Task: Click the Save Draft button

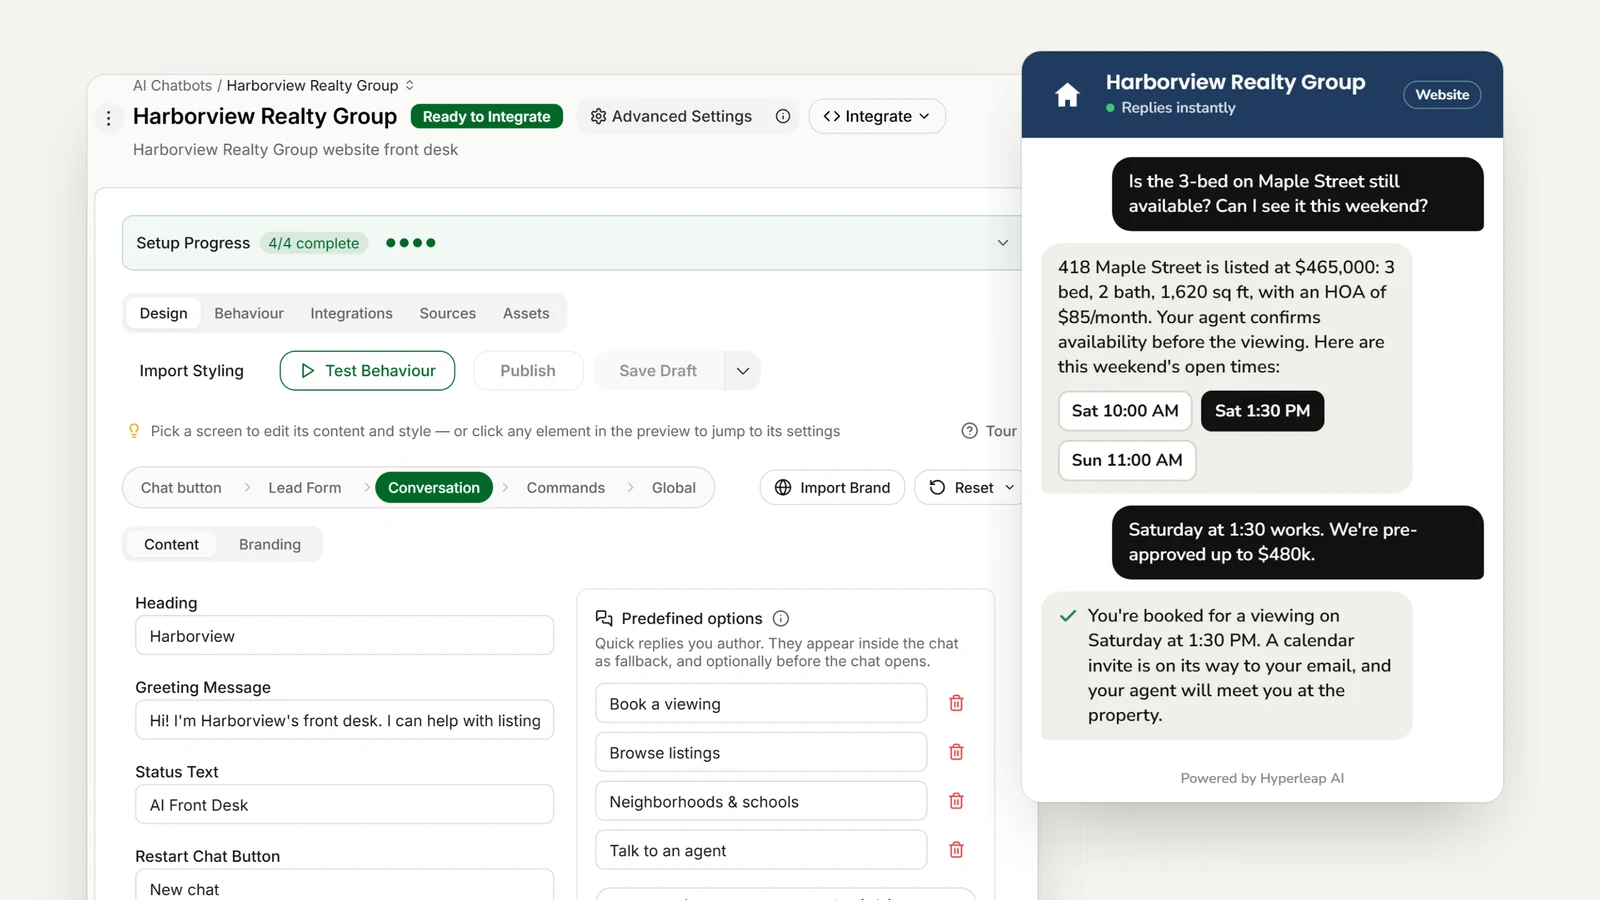Action: click(x=658, y=371)
